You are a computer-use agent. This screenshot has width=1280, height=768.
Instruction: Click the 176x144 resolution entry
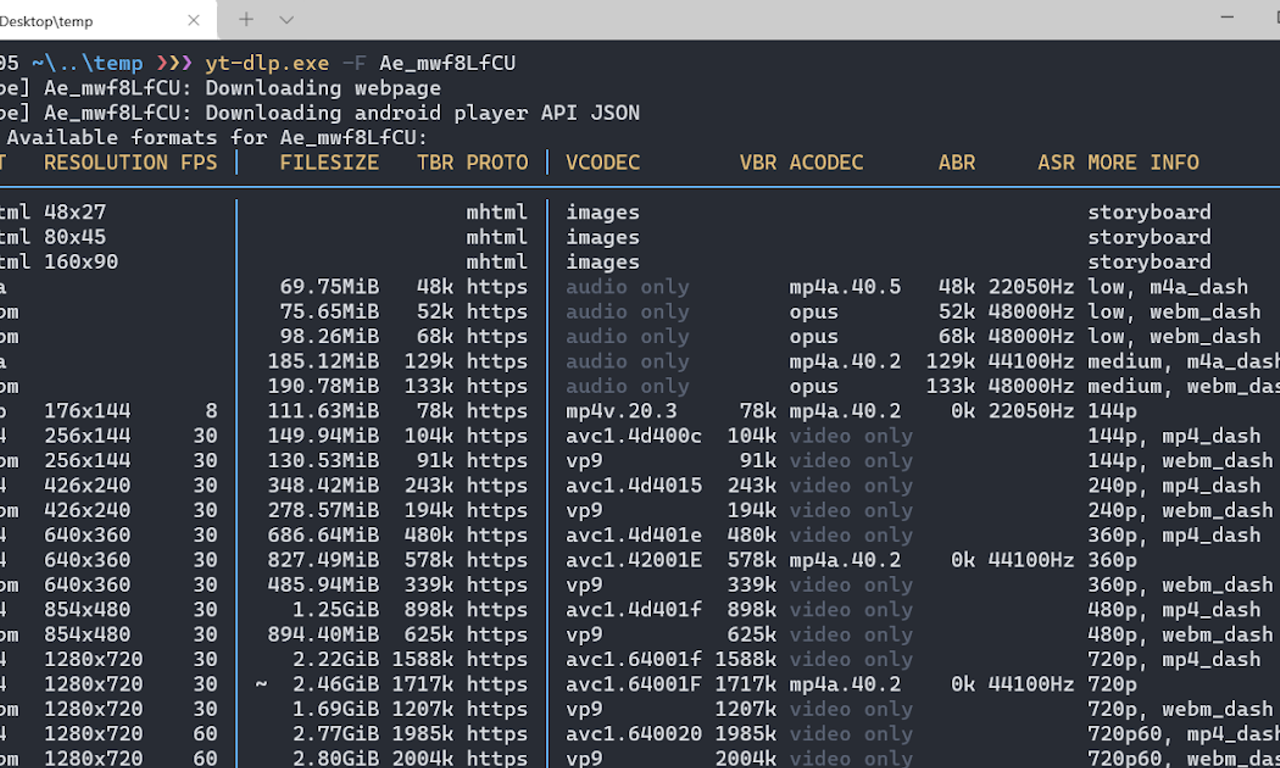pyautogui.click(x=87, y=411)
